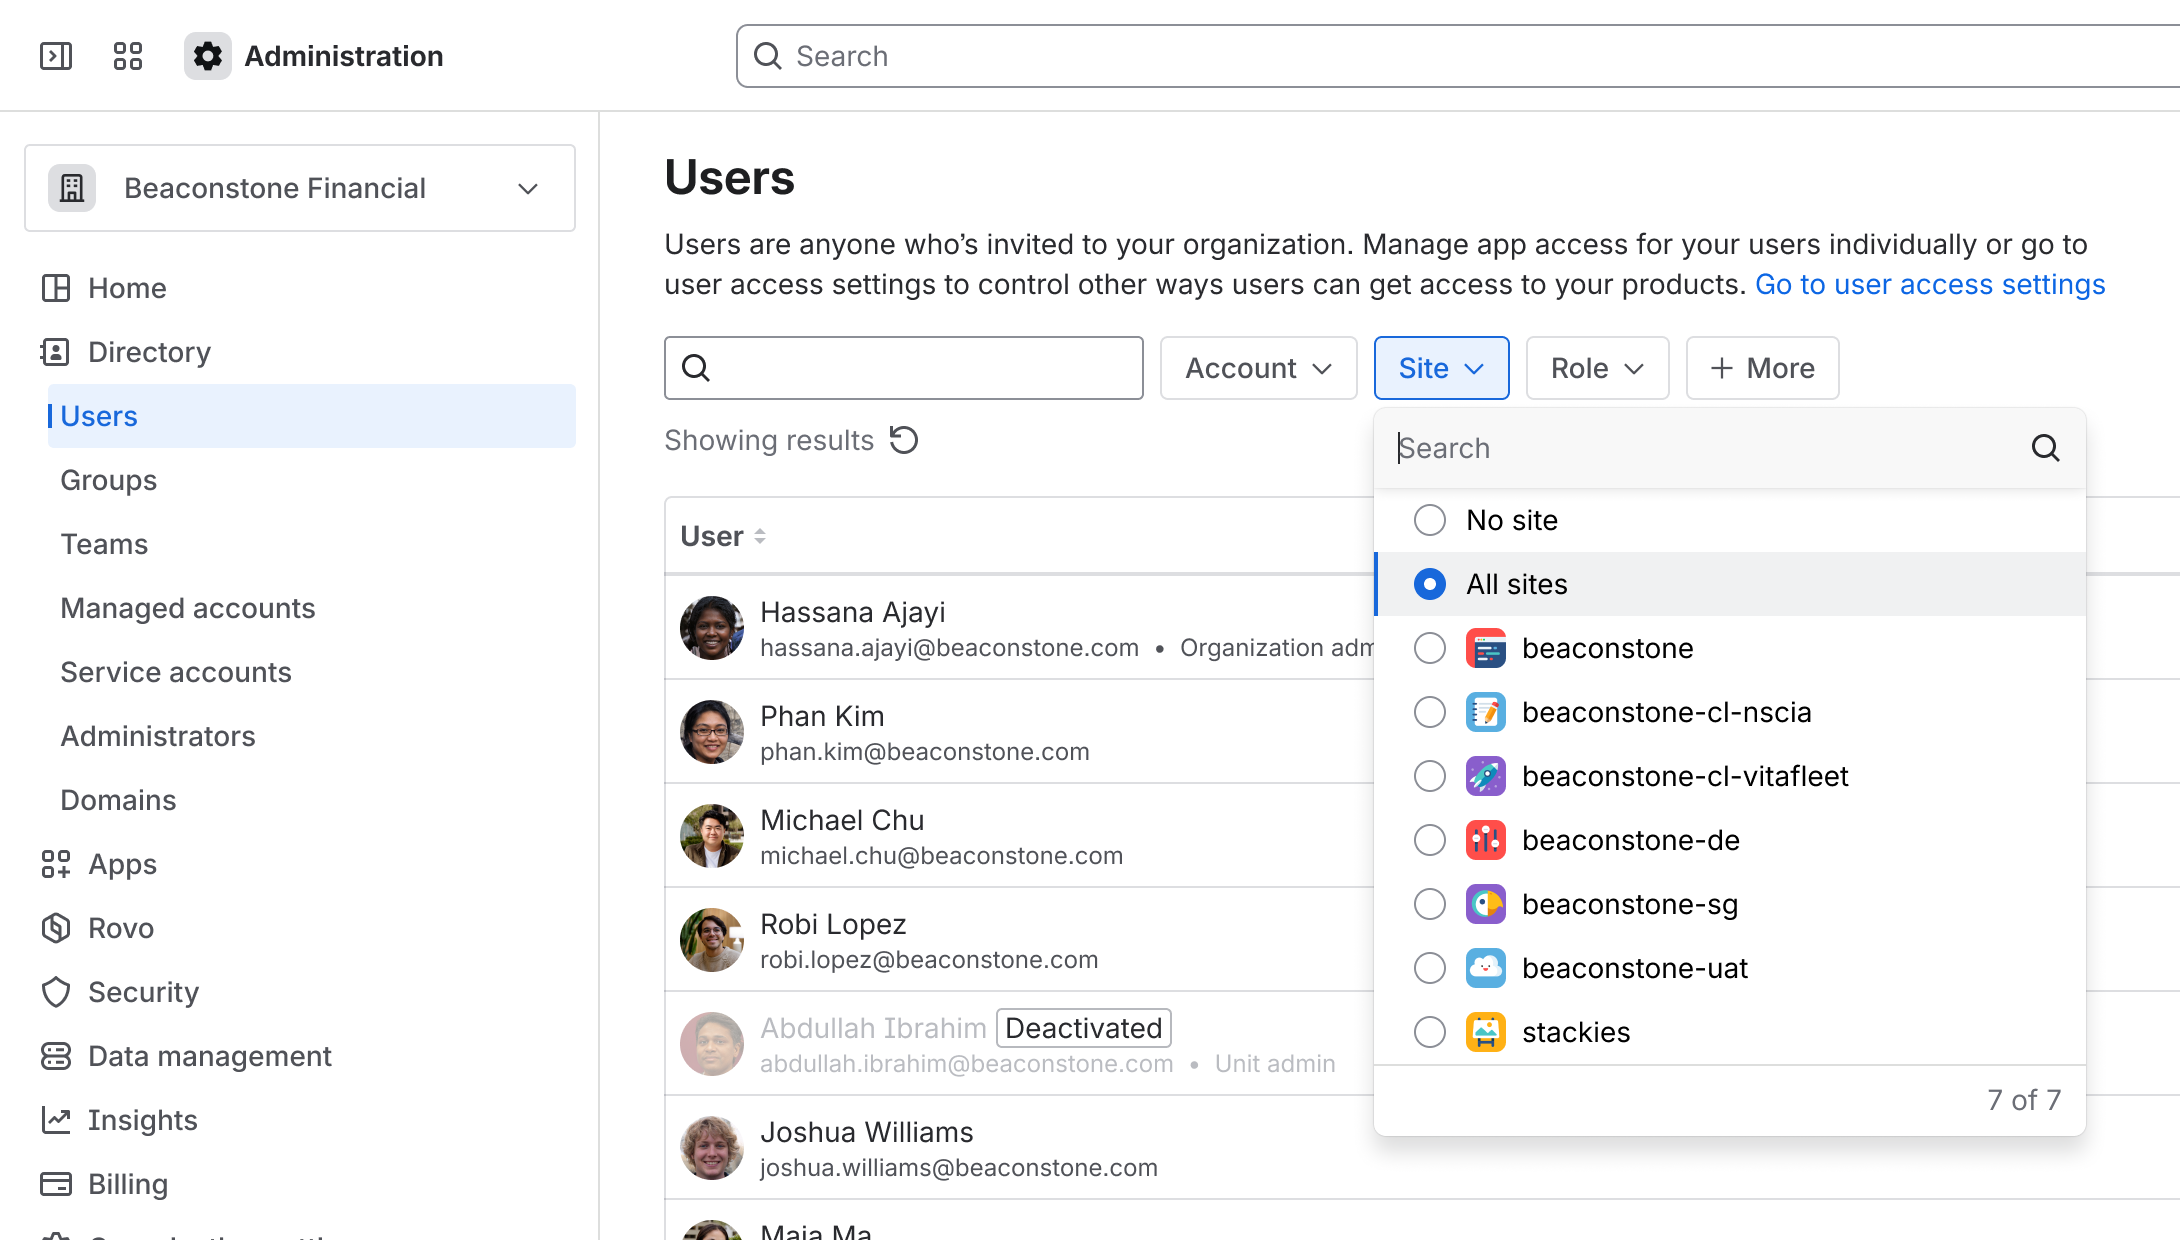This screenshot has width=2180, height=1240.
Task: Collapse the Site filter dropdown
Action: point(1441,368)
